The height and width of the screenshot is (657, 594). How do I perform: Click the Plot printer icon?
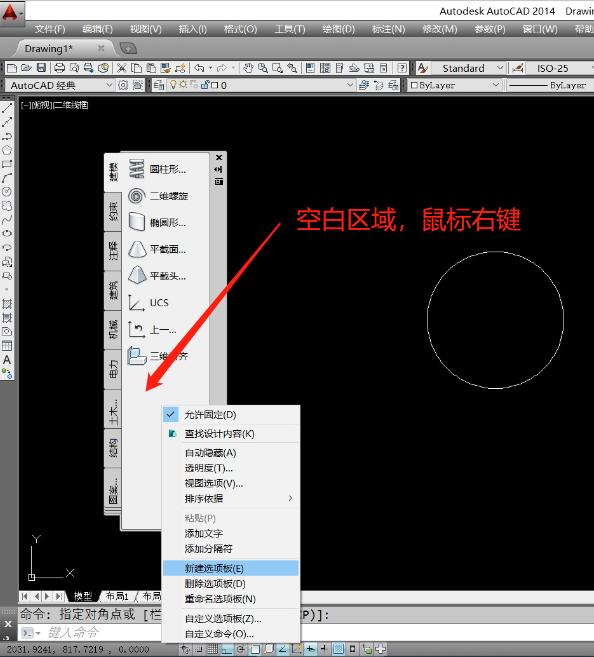(59, 68)
